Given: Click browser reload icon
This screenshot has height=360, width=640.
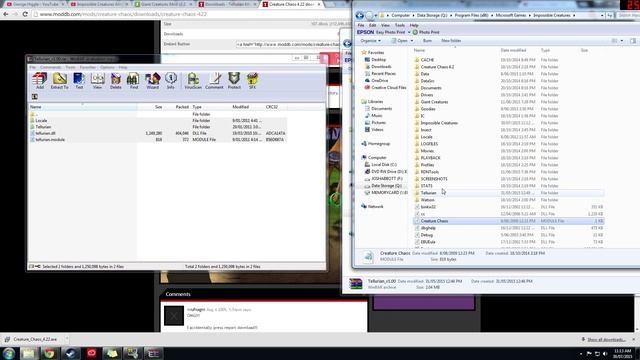Looking at the screenshot, I should [x=25, y=14].
